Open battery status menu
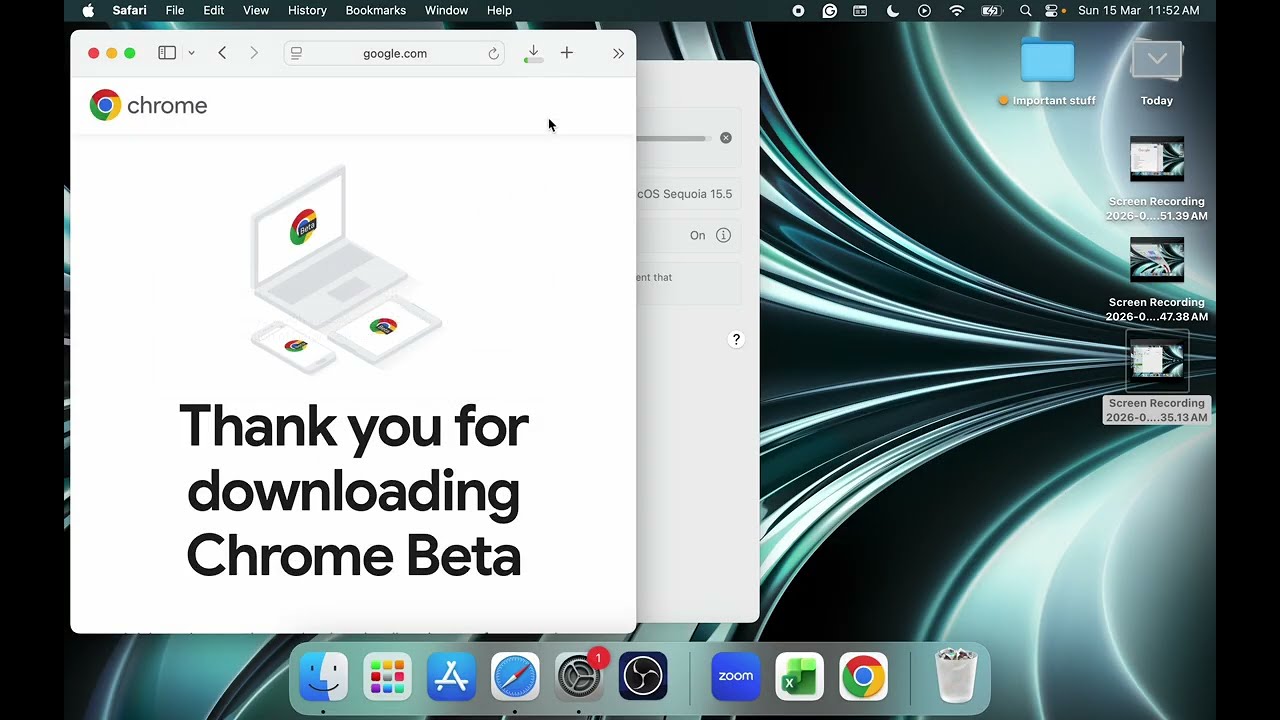The width and height of the screenshot is (1280, 720). click(991, 11)
